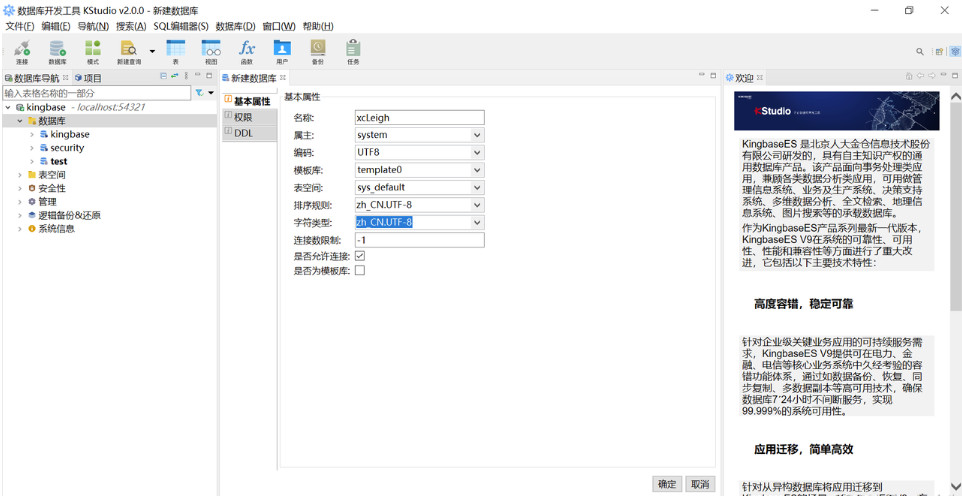
Task: Open the 排序规则 dropdown
Action: pyautogui.click(x=477, y=205)
